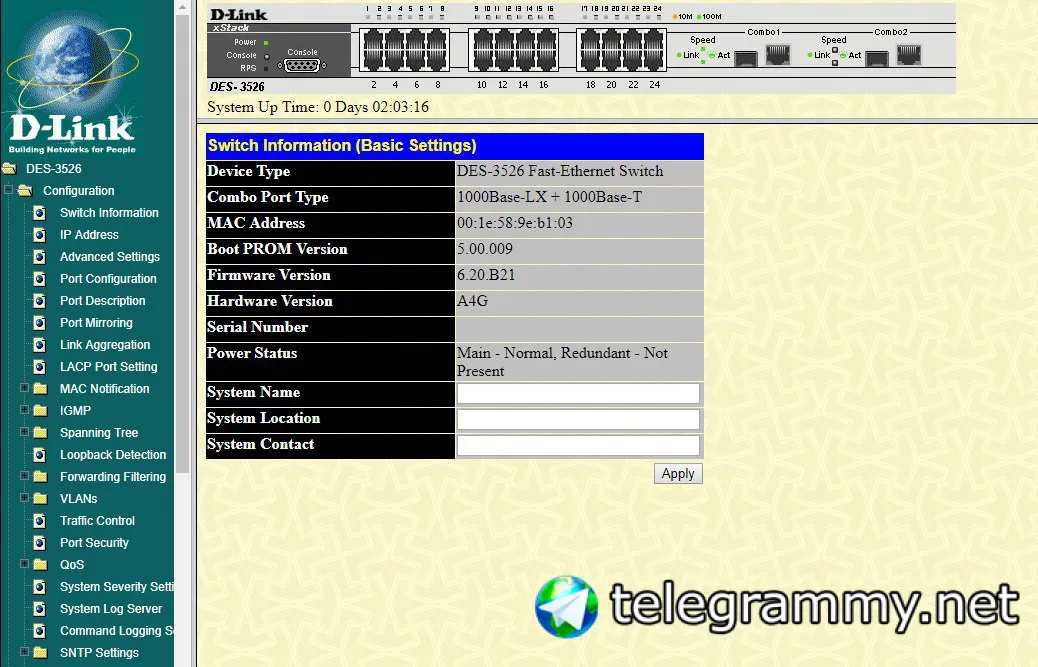Click the Configuration folder icon
Screen dimensions: 1038x667
tap(25, 191)
